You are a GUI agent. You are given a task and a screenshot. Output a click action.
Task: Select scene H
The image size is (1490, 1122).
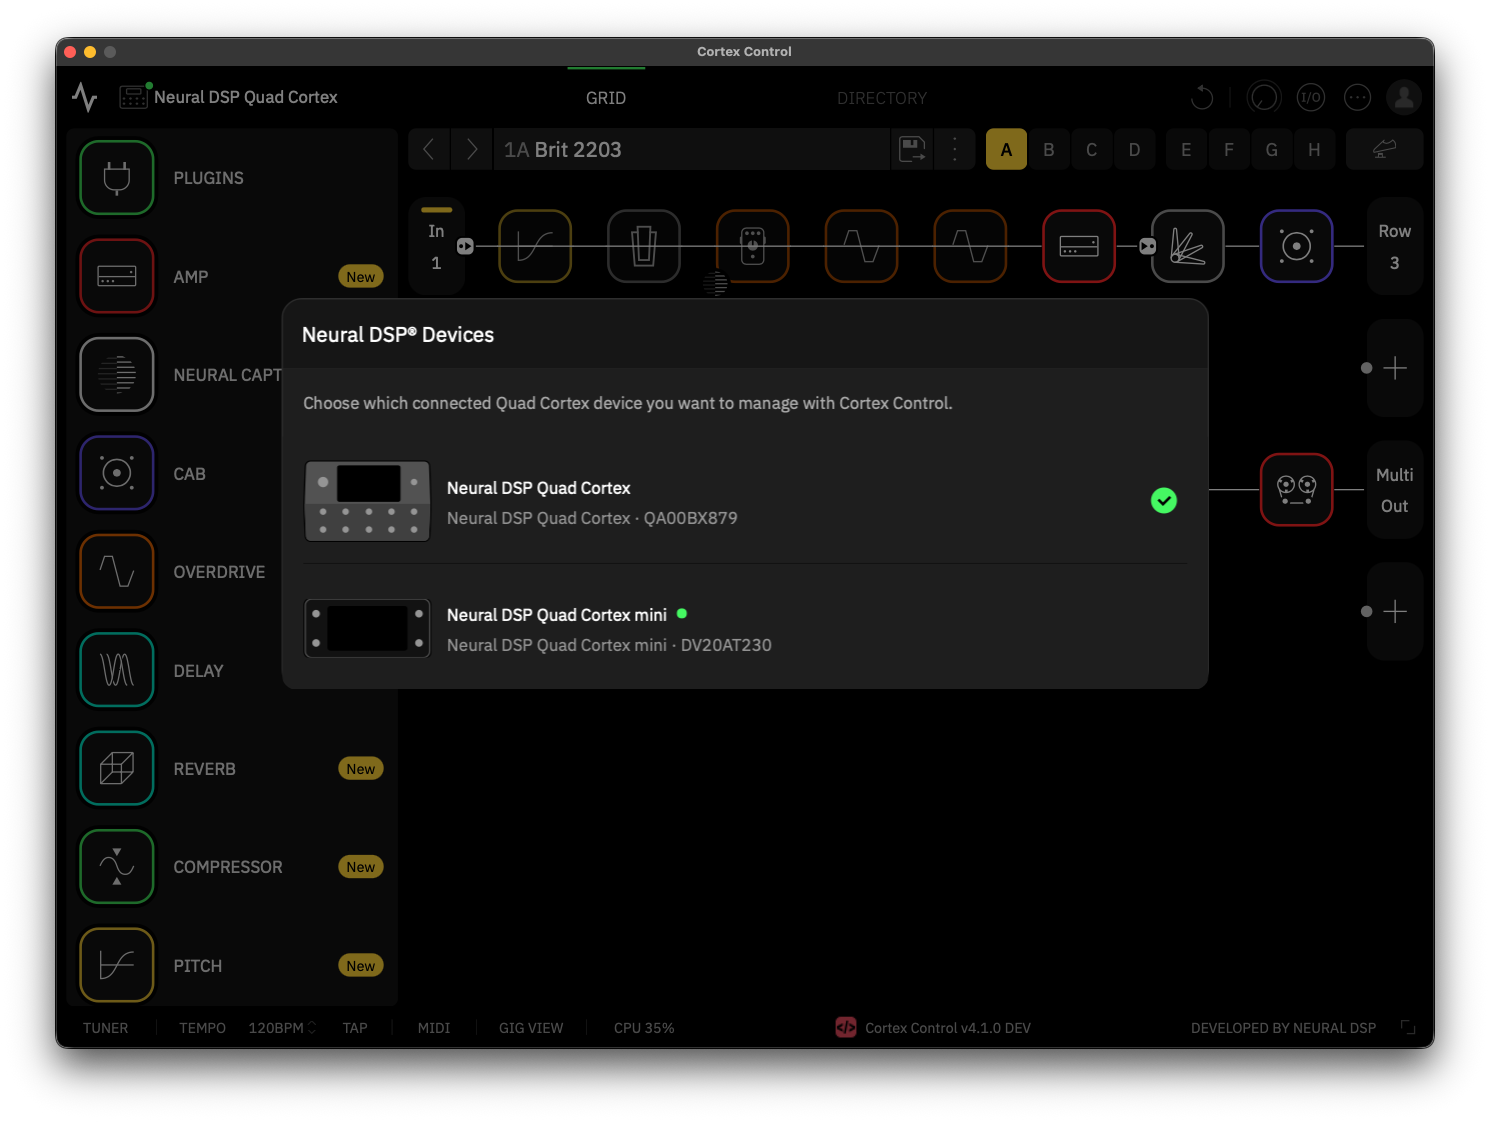(1314, 149)
